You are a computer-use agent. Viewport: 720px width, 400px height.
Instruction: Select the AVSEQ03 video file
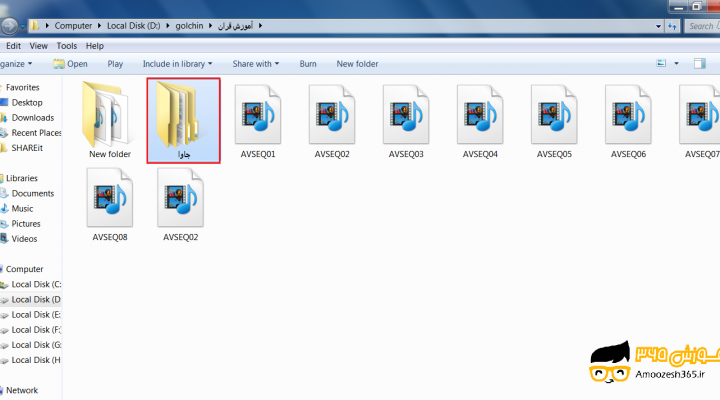tap(406, 121)
